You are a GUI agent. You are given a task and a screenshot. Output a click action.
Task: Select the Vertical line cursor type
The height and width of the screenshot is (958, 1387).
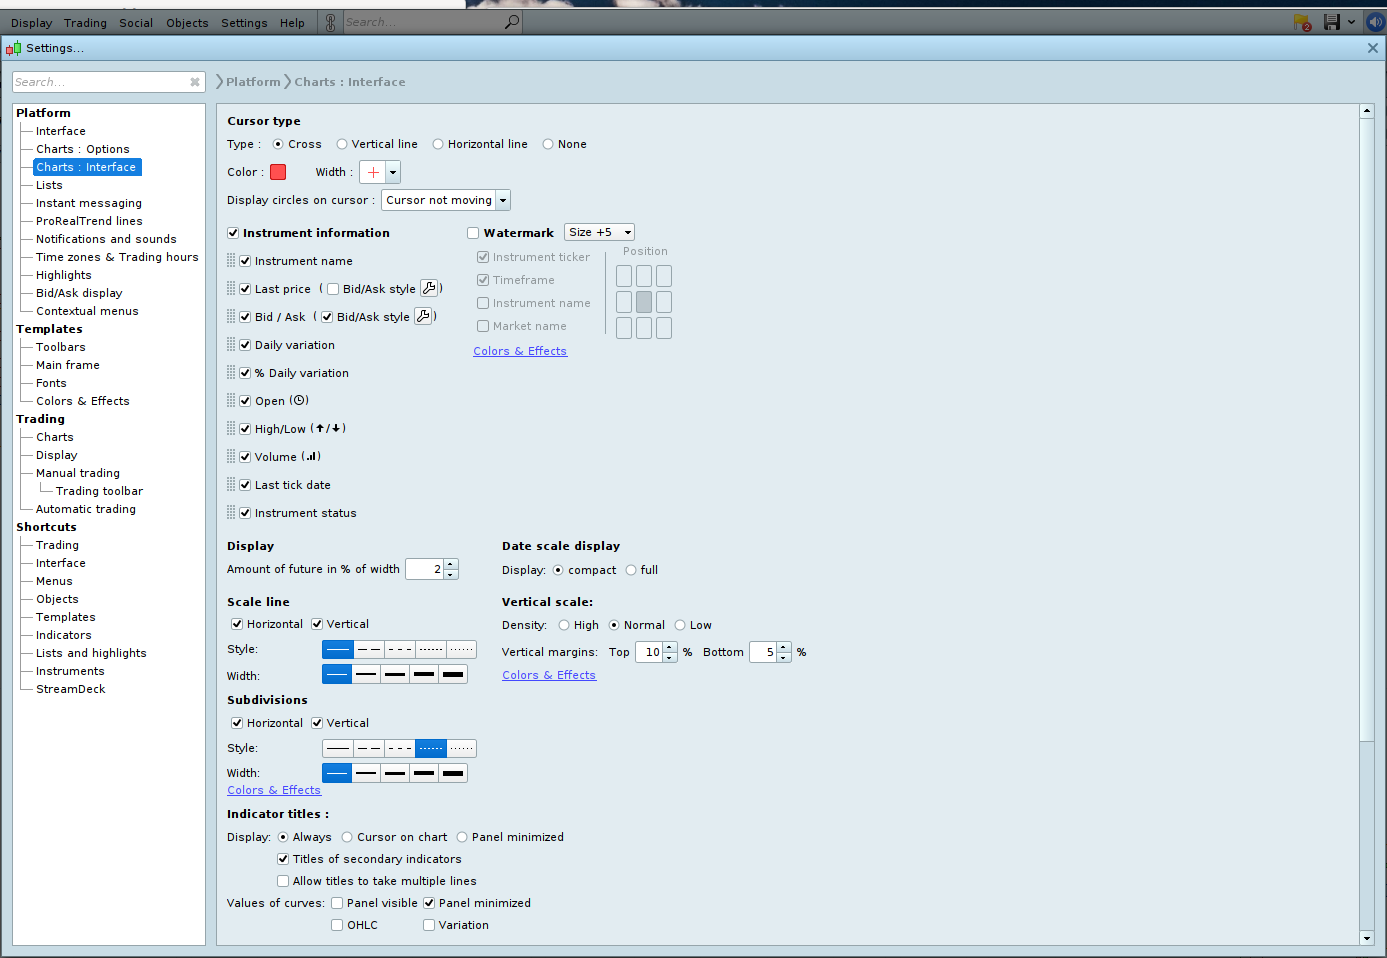coord(342,144)
